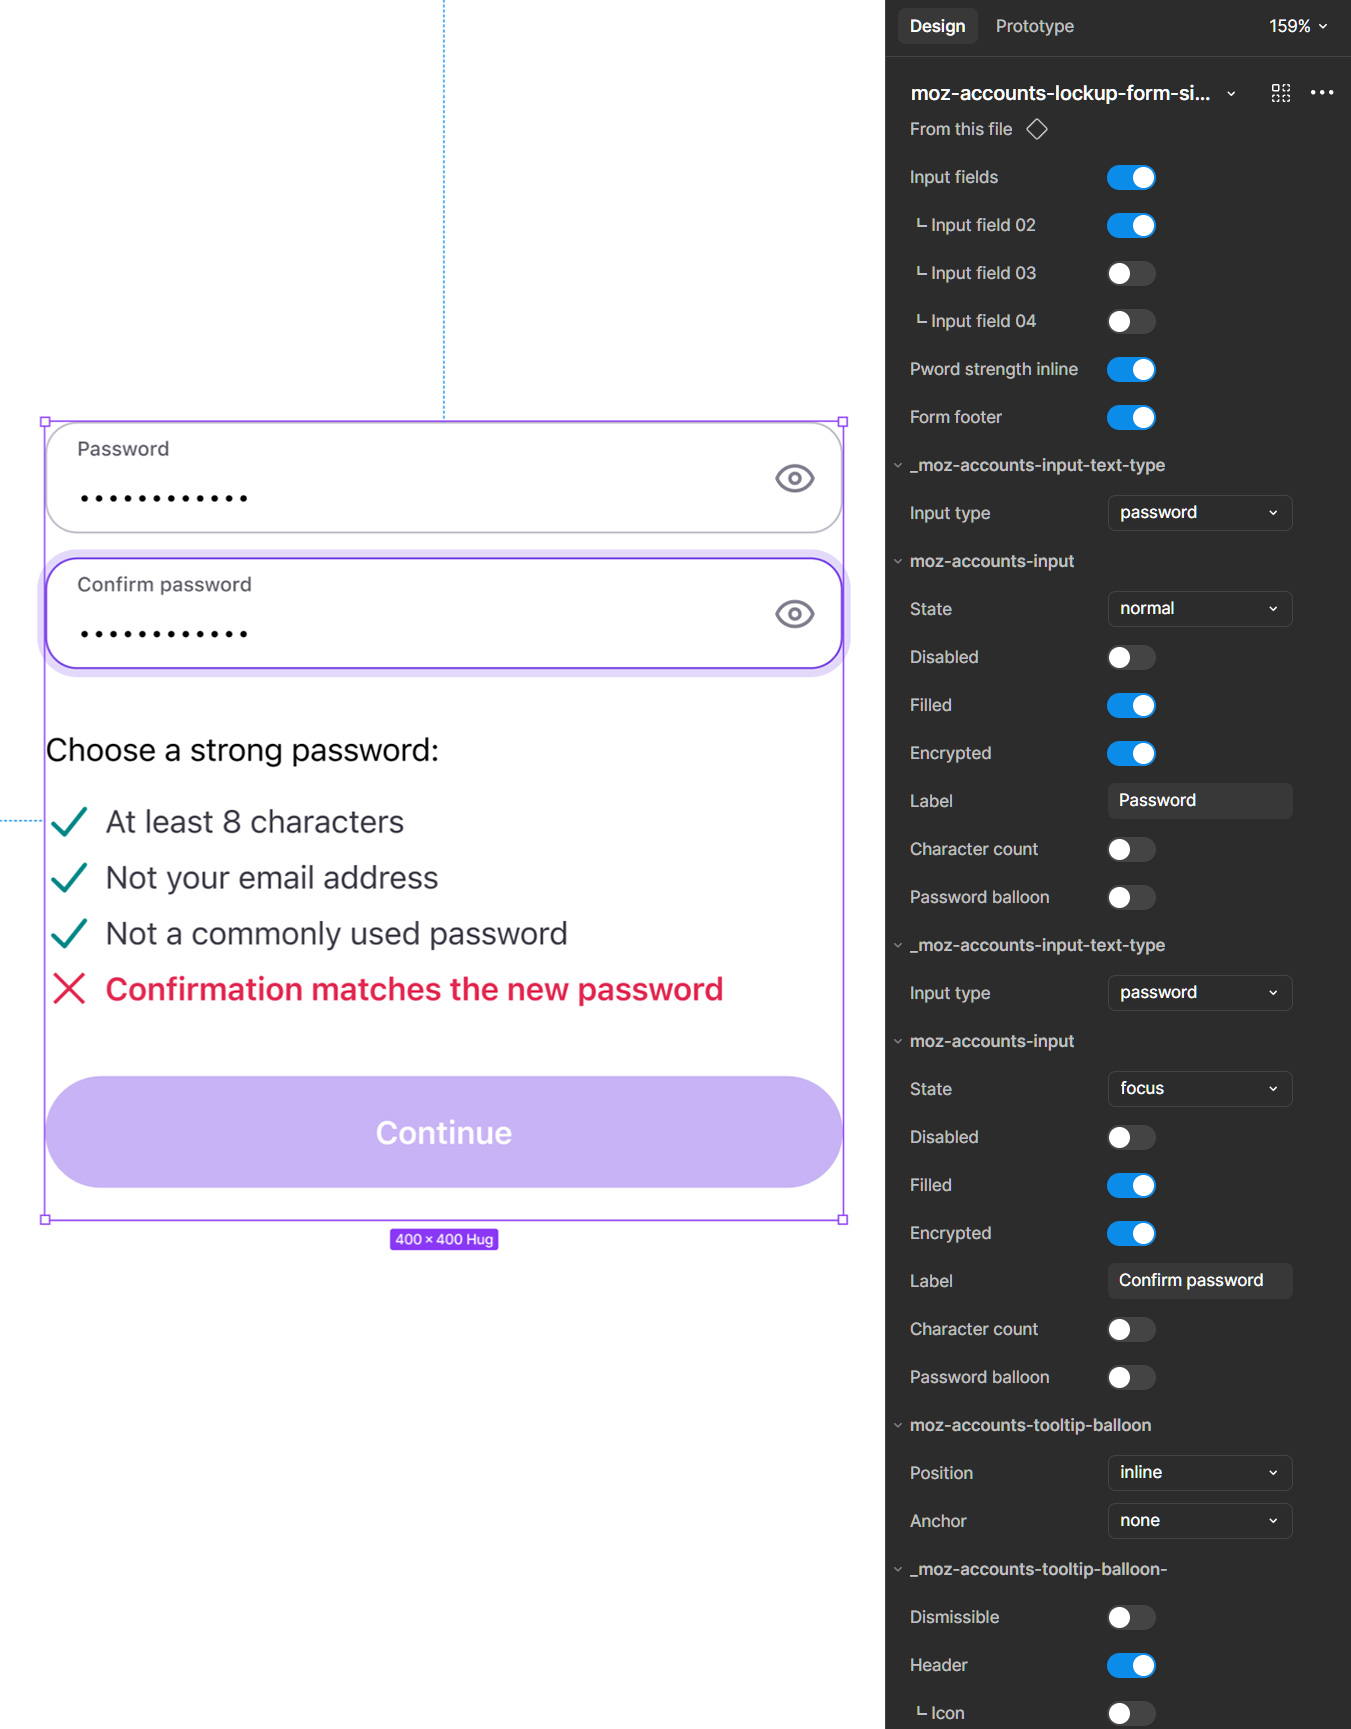Click the checkmark beside At least 8 characters
Screen dimensions: 1351x1729
[x=69, y=822]
